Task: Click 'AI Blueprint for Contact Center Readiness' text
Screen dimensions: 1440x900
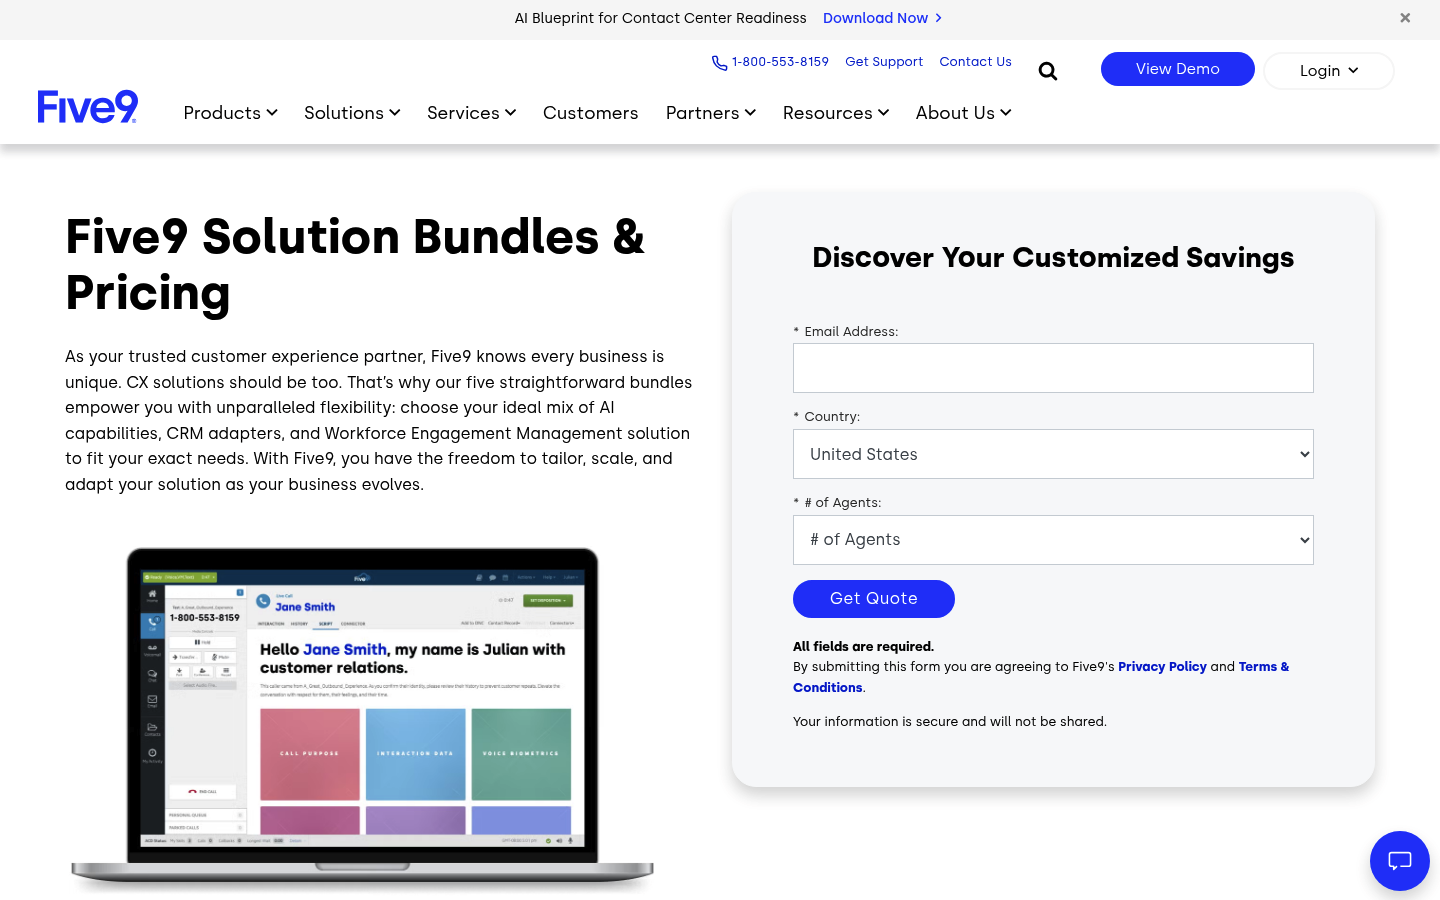Action: [x=661, y=18]
